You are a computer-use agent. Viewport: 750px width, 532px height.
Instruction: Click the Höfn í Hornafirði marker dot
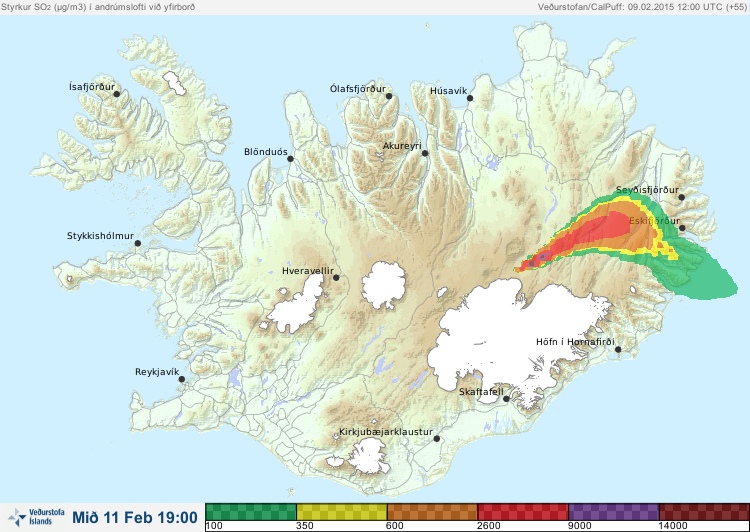tap(618, 349)
